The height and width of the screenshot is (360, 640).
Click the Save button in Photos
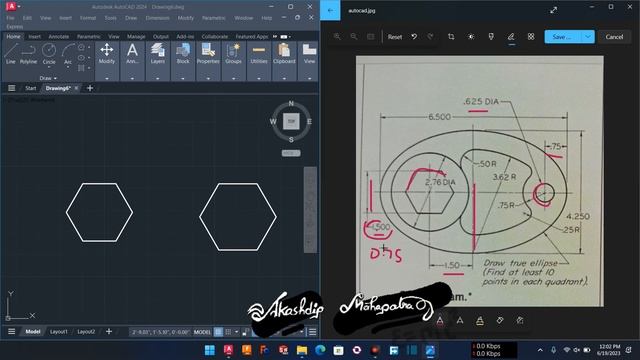pos(563,37)
